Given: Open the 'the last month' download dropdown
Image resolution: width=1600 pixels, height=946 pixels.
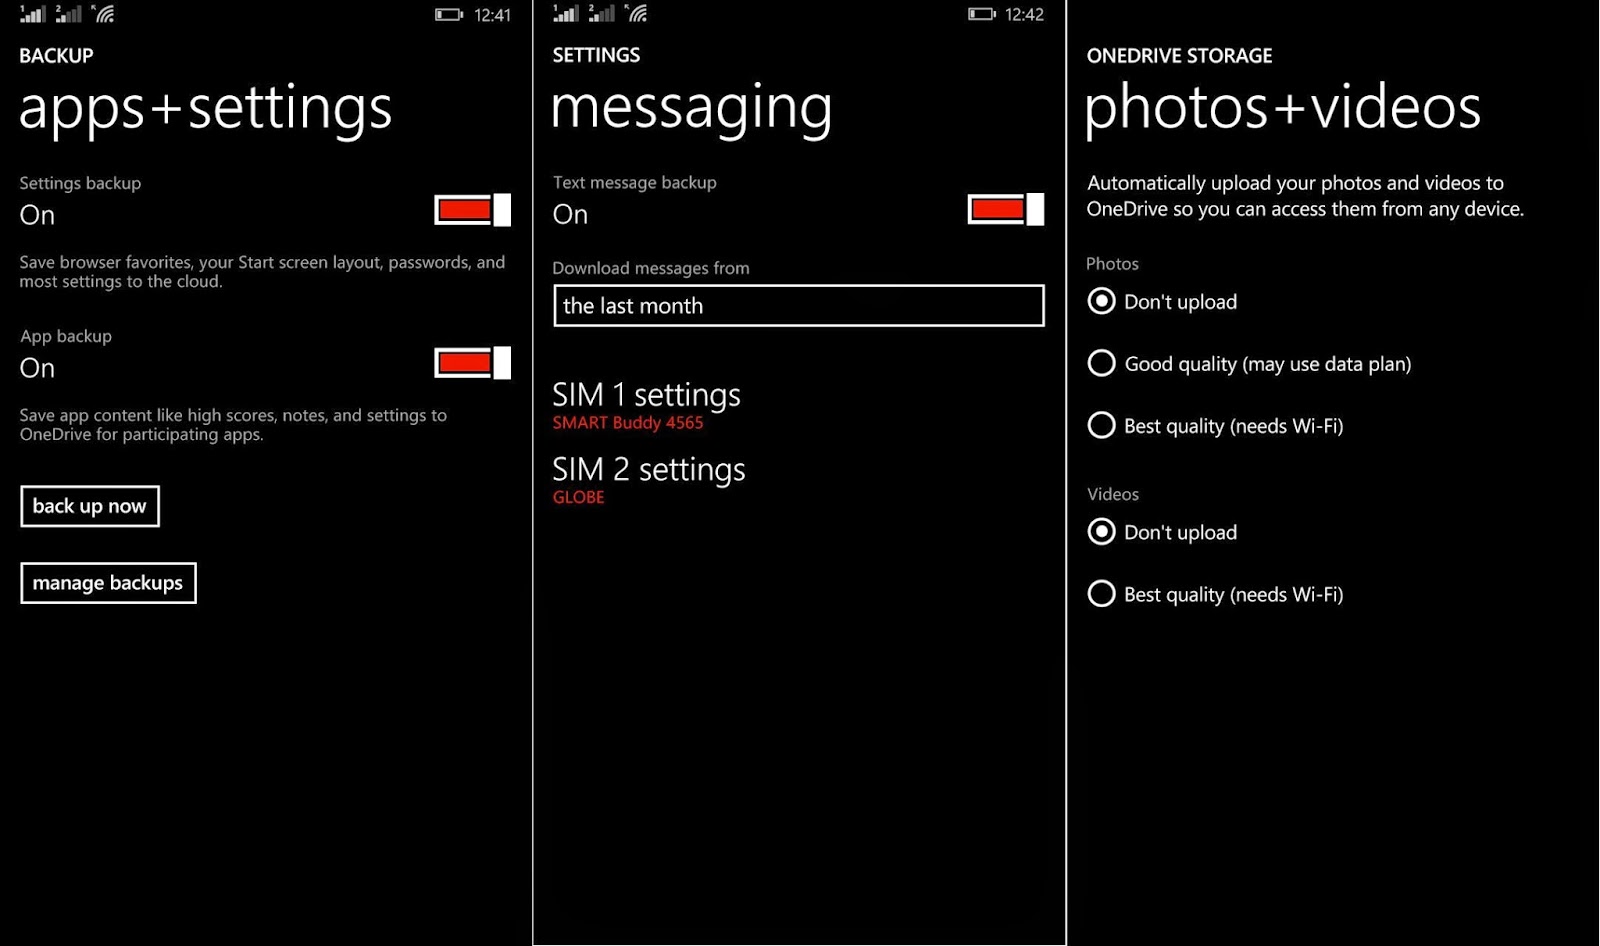Looking at the screenshot, I should [x=798, y=306].
